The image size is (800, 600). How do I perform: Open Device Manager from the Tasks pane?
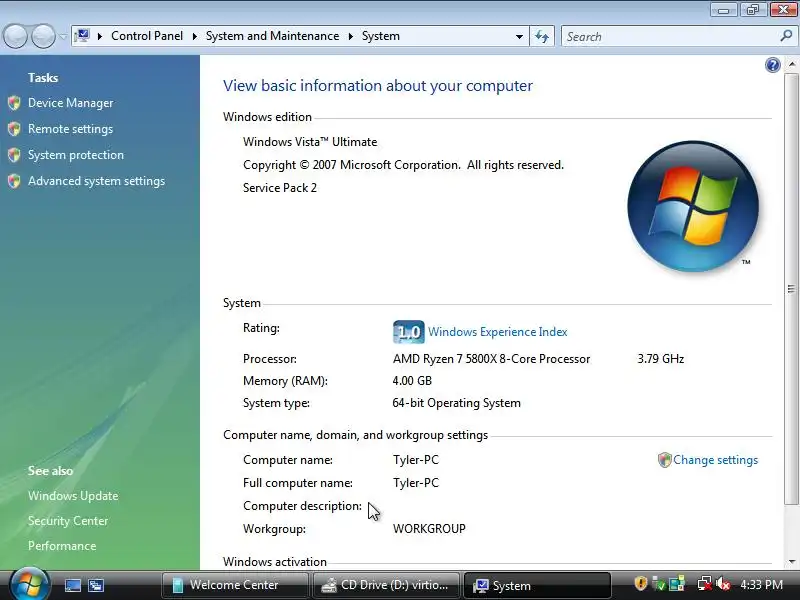(x=70, y=103)
